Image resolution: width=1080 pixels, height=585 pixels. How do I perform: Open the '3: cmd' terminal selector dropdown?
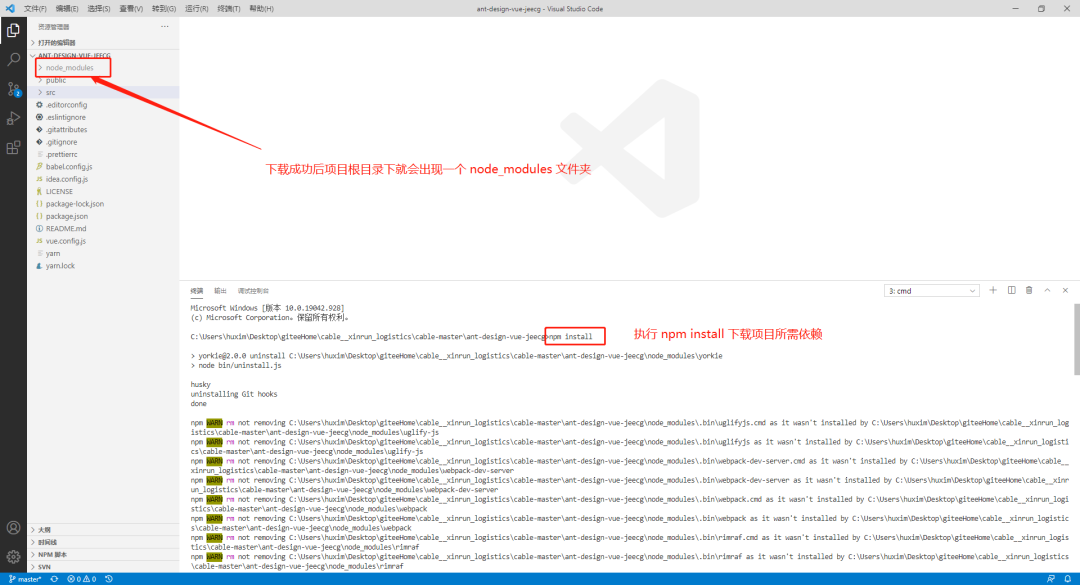point(931,291)
